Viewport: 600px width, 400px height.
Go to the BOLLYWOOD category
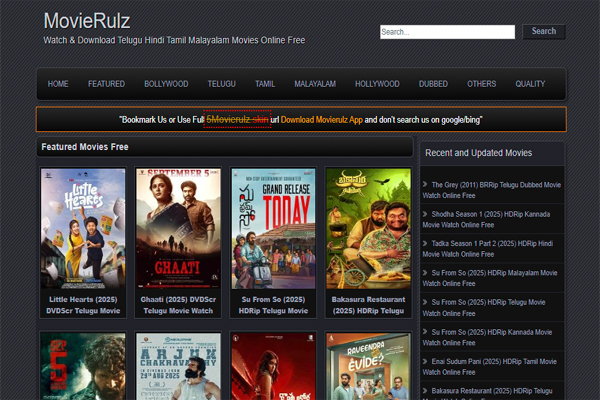click(x=166, y=84)
